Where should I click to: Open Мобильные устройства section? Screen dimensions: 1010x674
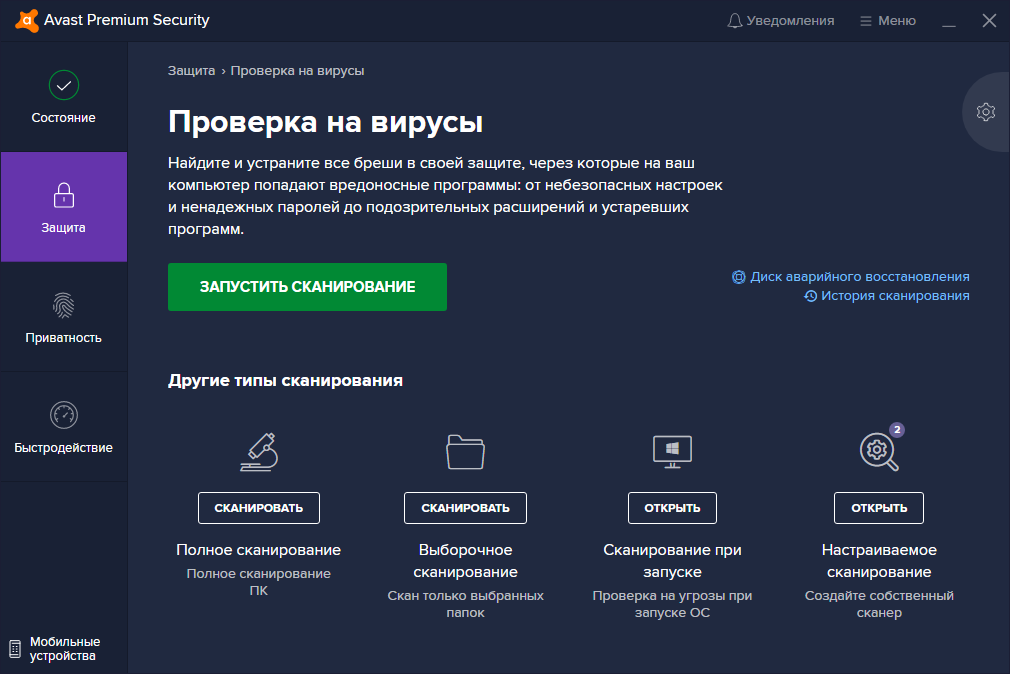tap(55, 649)
